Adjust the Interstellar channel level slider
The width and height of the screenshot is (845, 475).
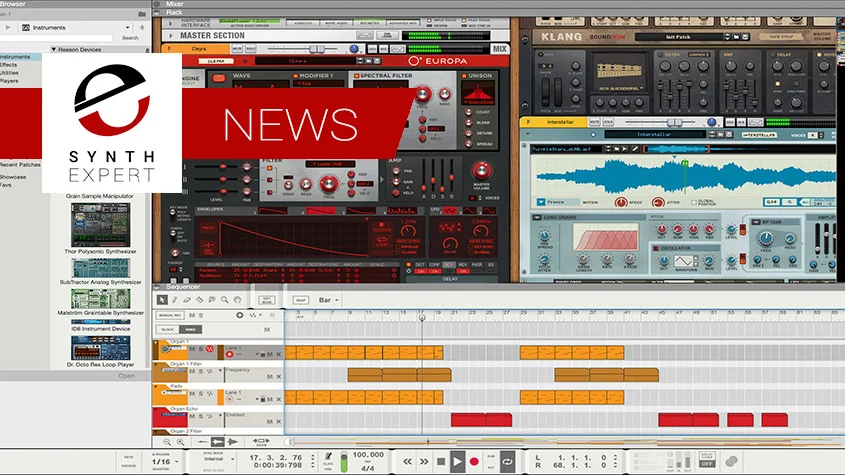click(675, 122)
